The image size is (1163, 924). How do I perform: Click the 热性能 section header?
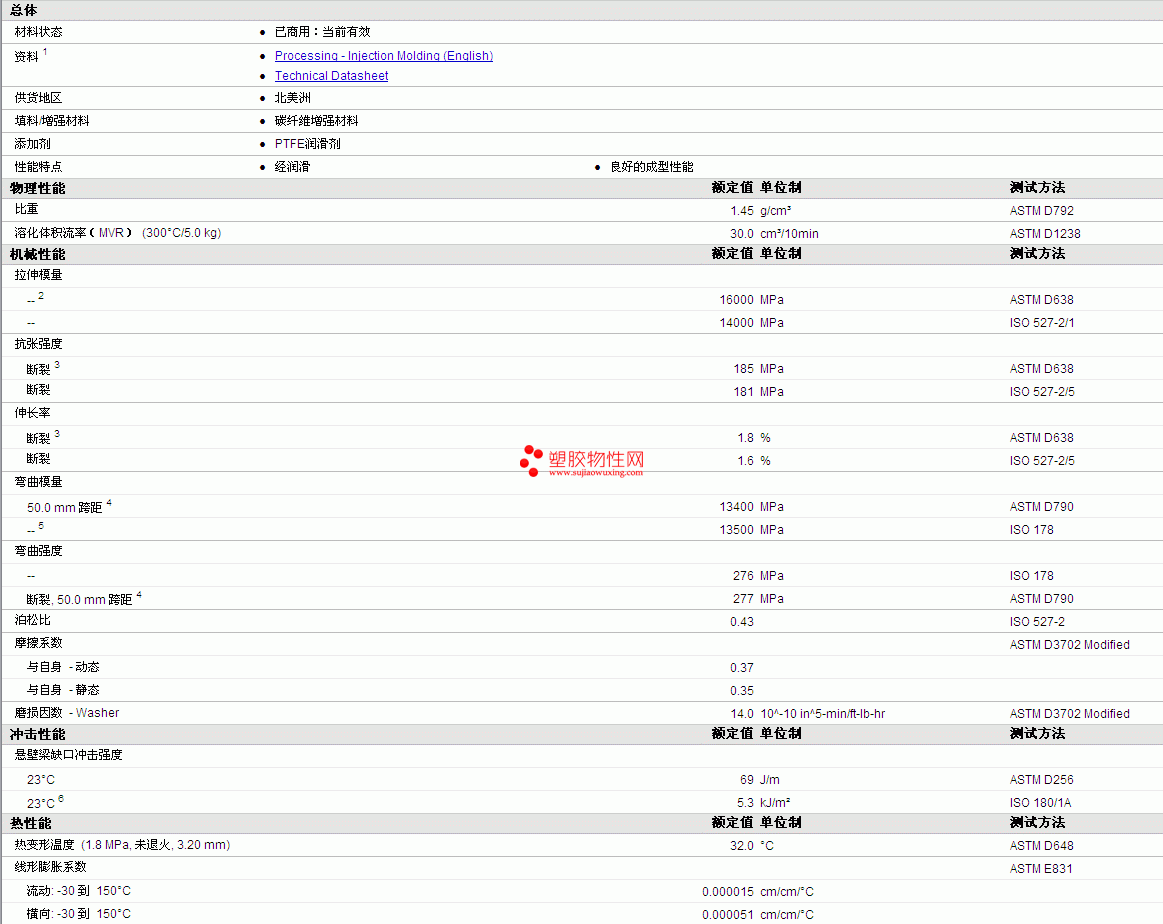[x=30, y=823]
